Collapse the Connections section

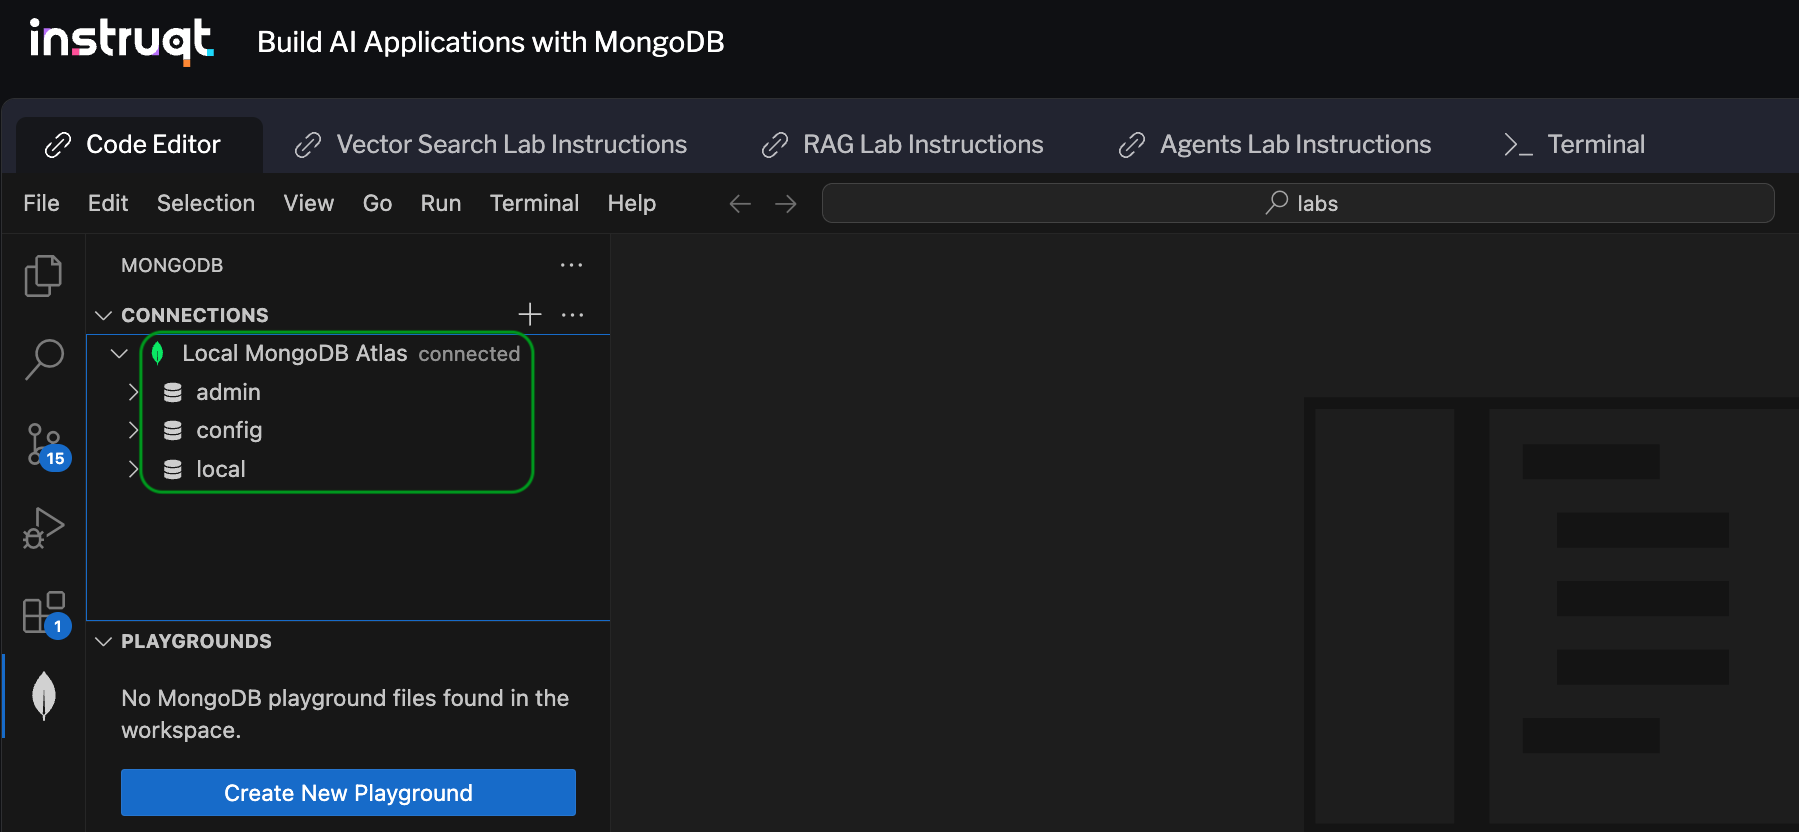click(x=103, y=315)
